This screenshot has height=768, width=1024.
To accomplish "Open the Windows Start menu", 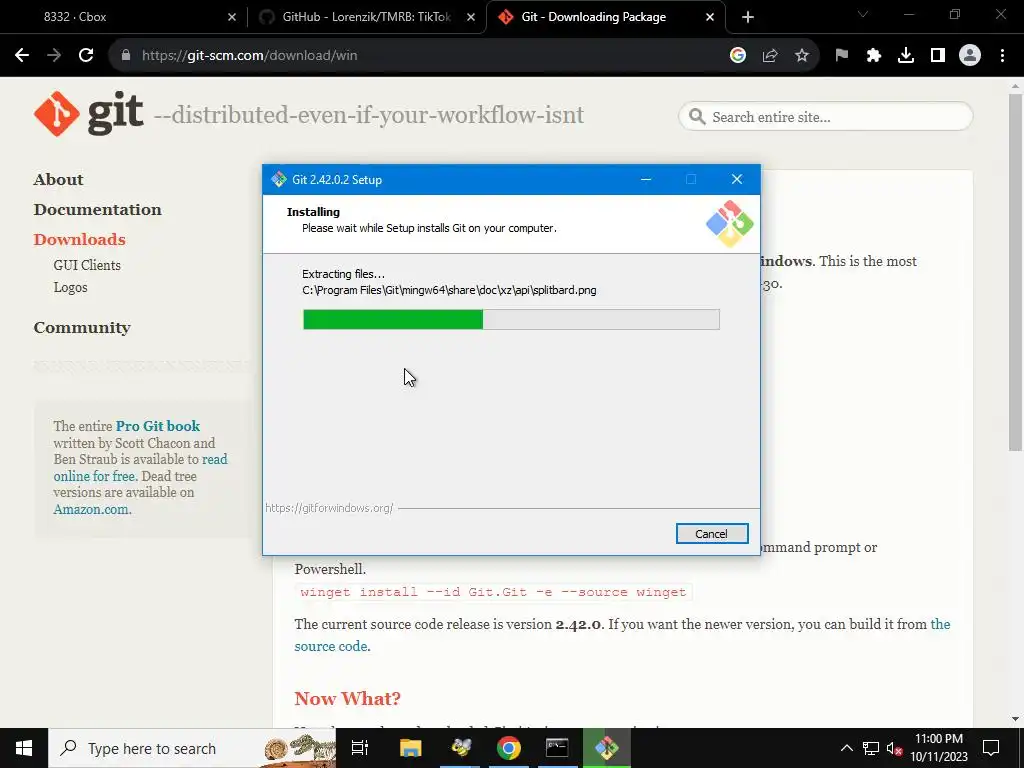I will [24, 748].
